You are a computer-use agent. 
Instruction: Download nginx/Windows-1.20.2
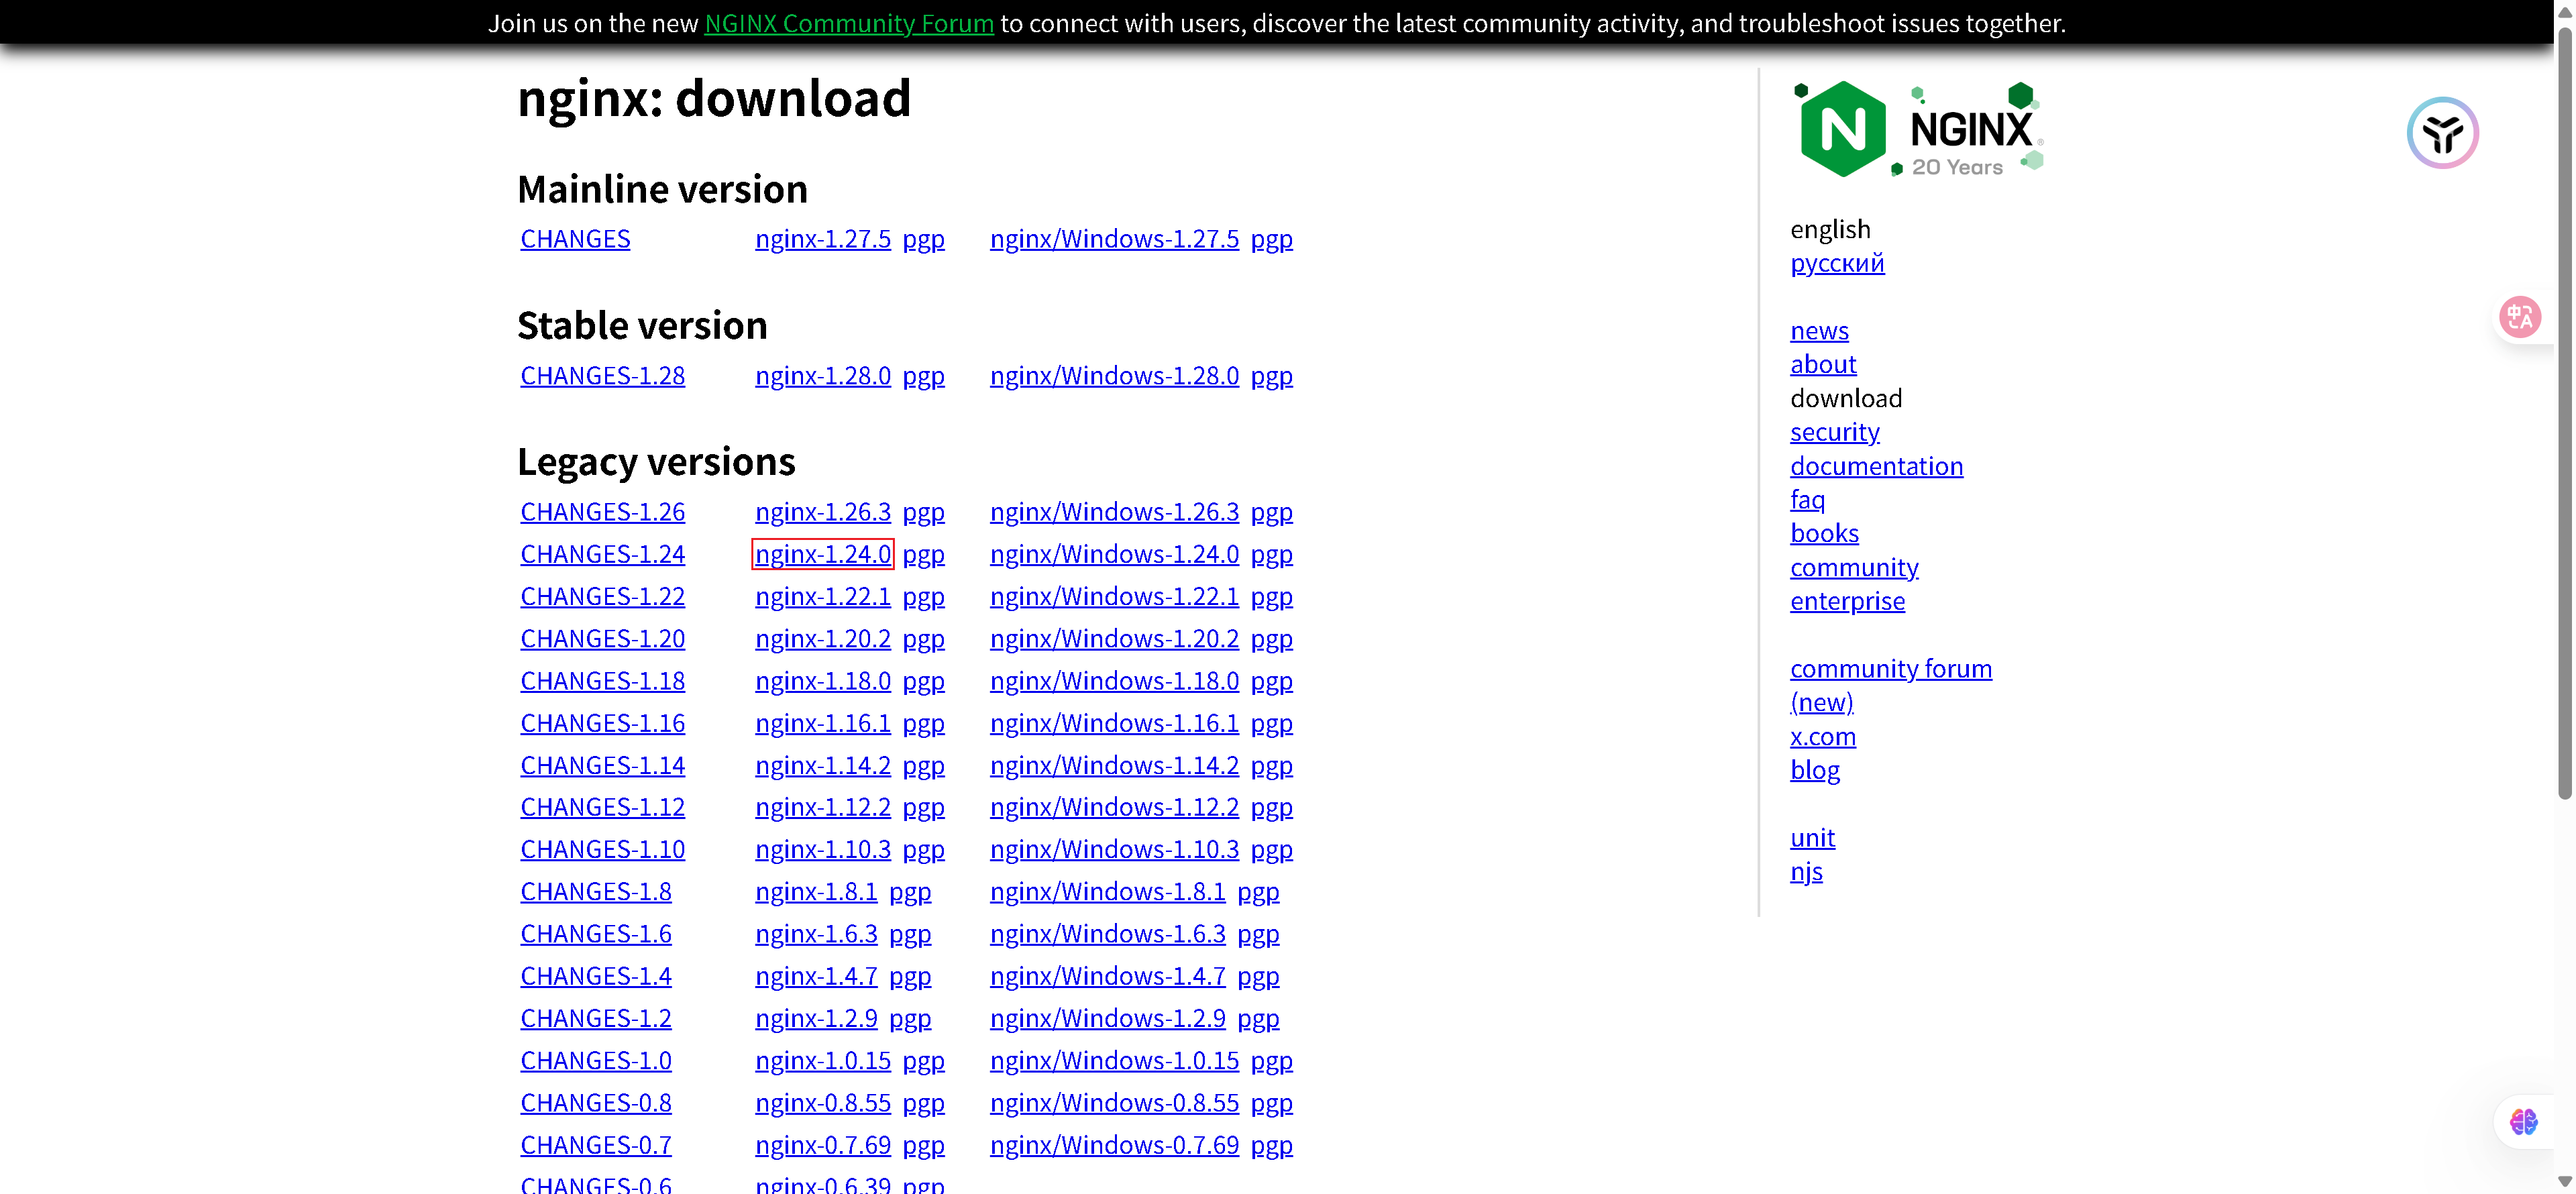click(x=1114, y=638)
